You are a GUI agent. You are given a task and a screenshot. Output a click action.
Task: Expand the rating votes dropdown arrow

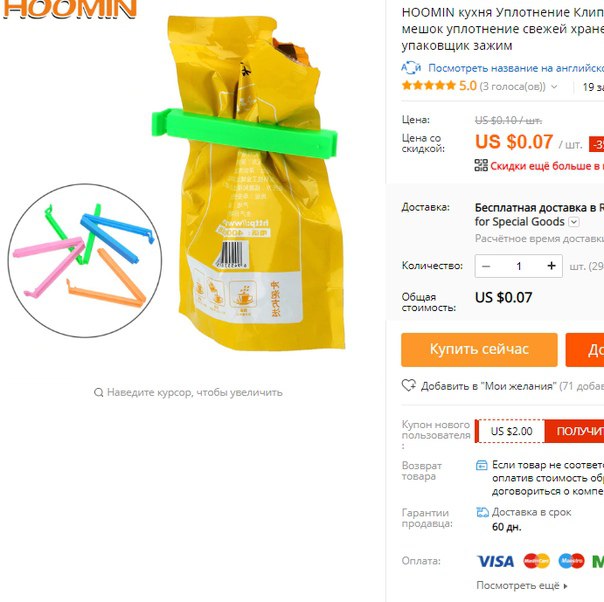click(x=554, y=87)
